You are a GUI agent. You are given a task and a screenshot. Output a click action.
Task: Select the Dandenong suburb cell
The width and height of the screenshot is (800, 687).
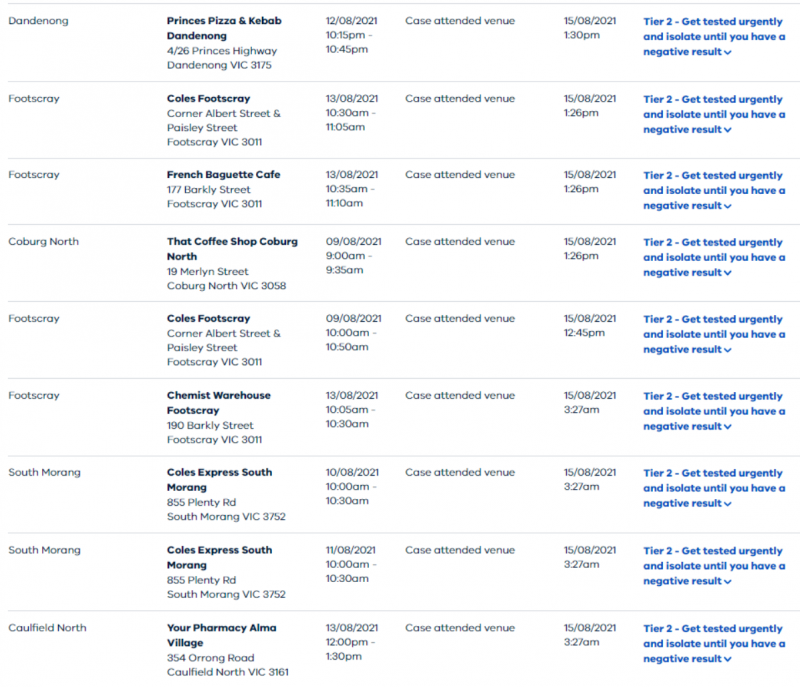[x=38, y=20]
